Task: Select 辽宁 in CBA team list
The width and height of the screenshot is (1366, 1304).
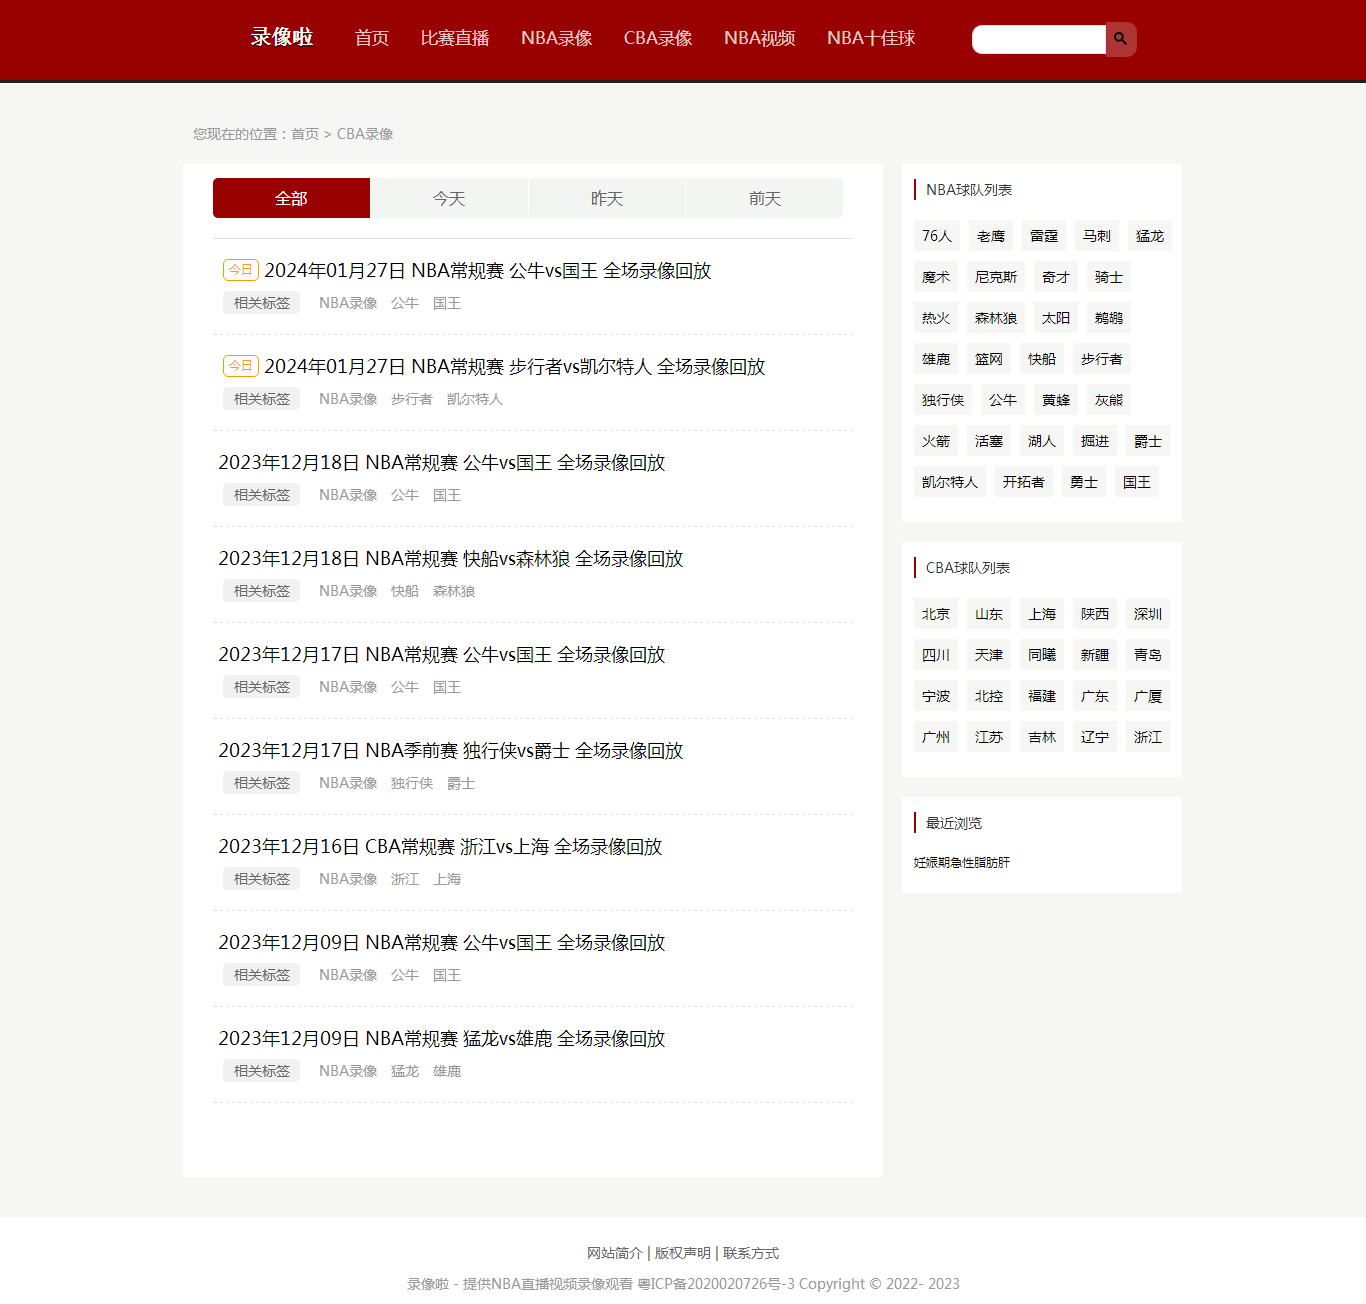Action: click(x=1094, y=737)
